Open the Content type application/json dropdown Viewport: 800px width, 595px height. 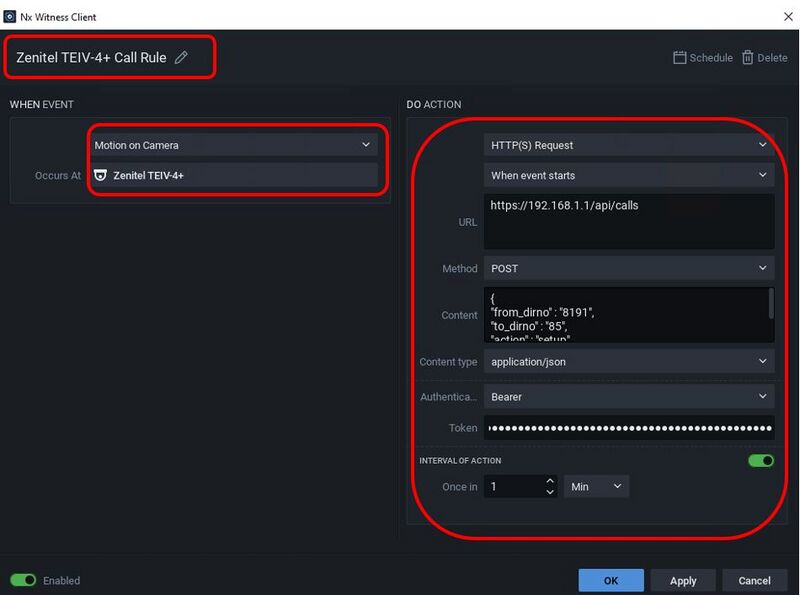pyautogui.click(x=629, y=361)
